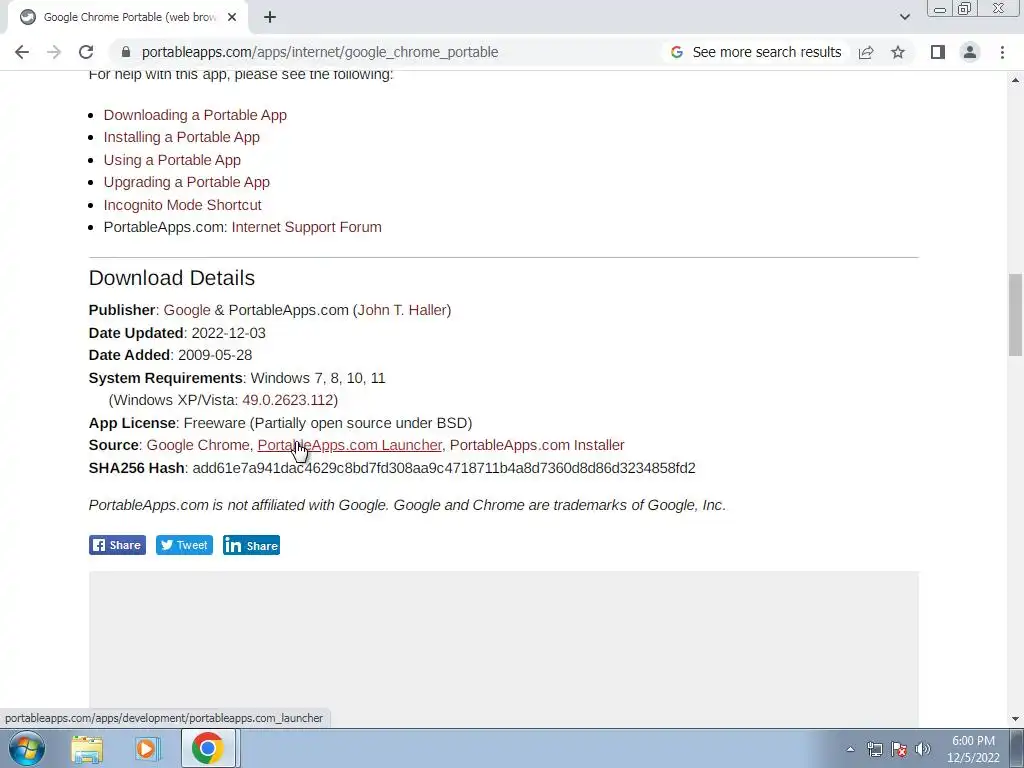Click See more search results chip
1024x768 pixels.
pyautogui.click(x=756, y=52)
